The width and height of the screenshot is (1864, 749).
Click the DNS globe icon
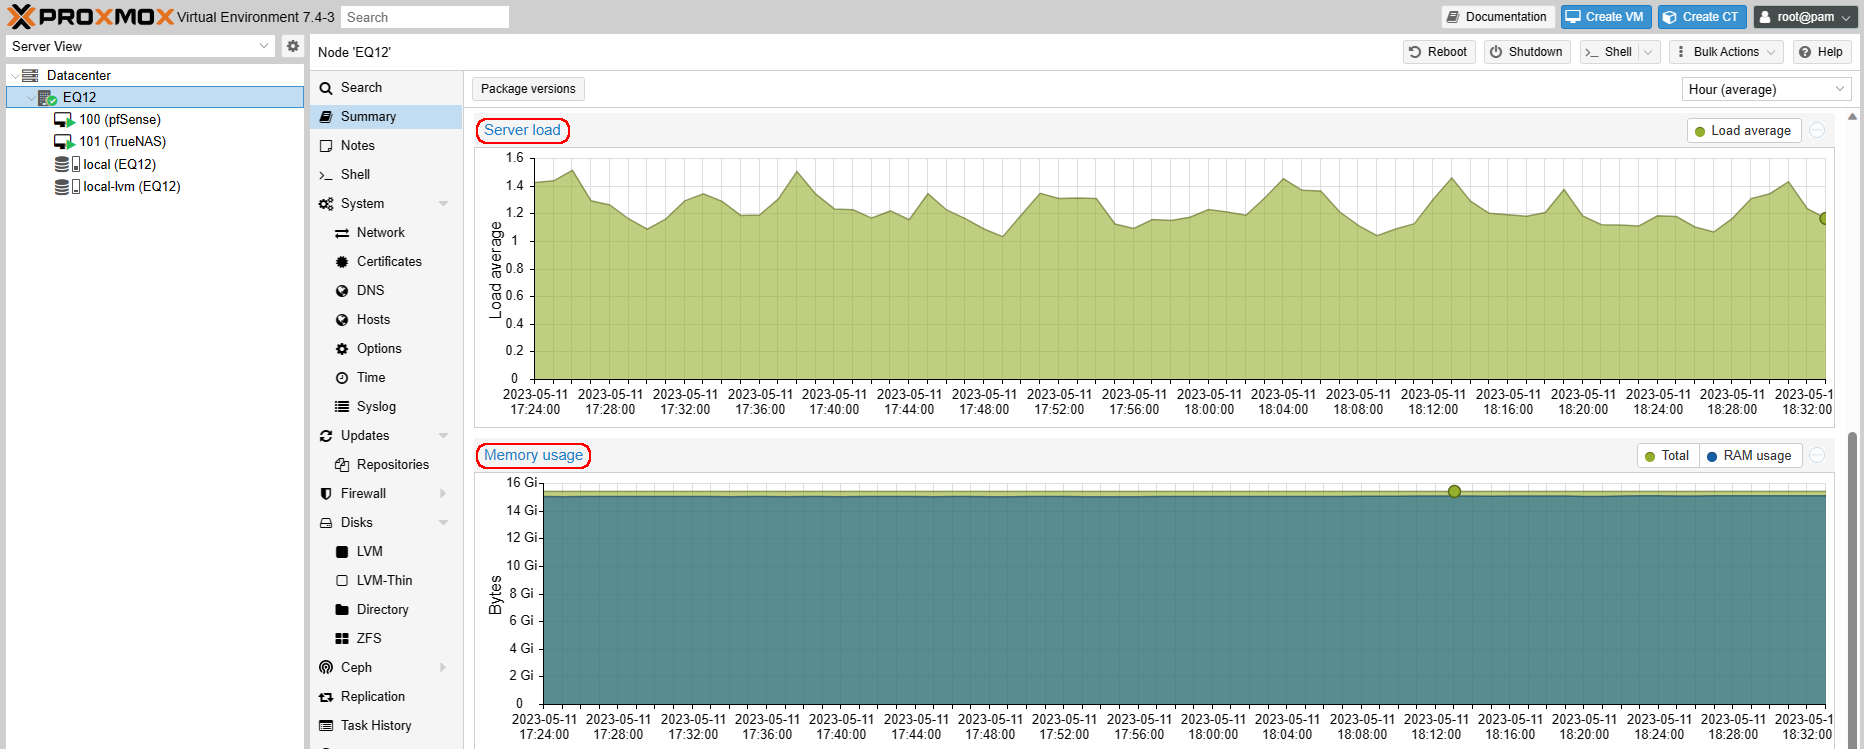click(342, 291)
